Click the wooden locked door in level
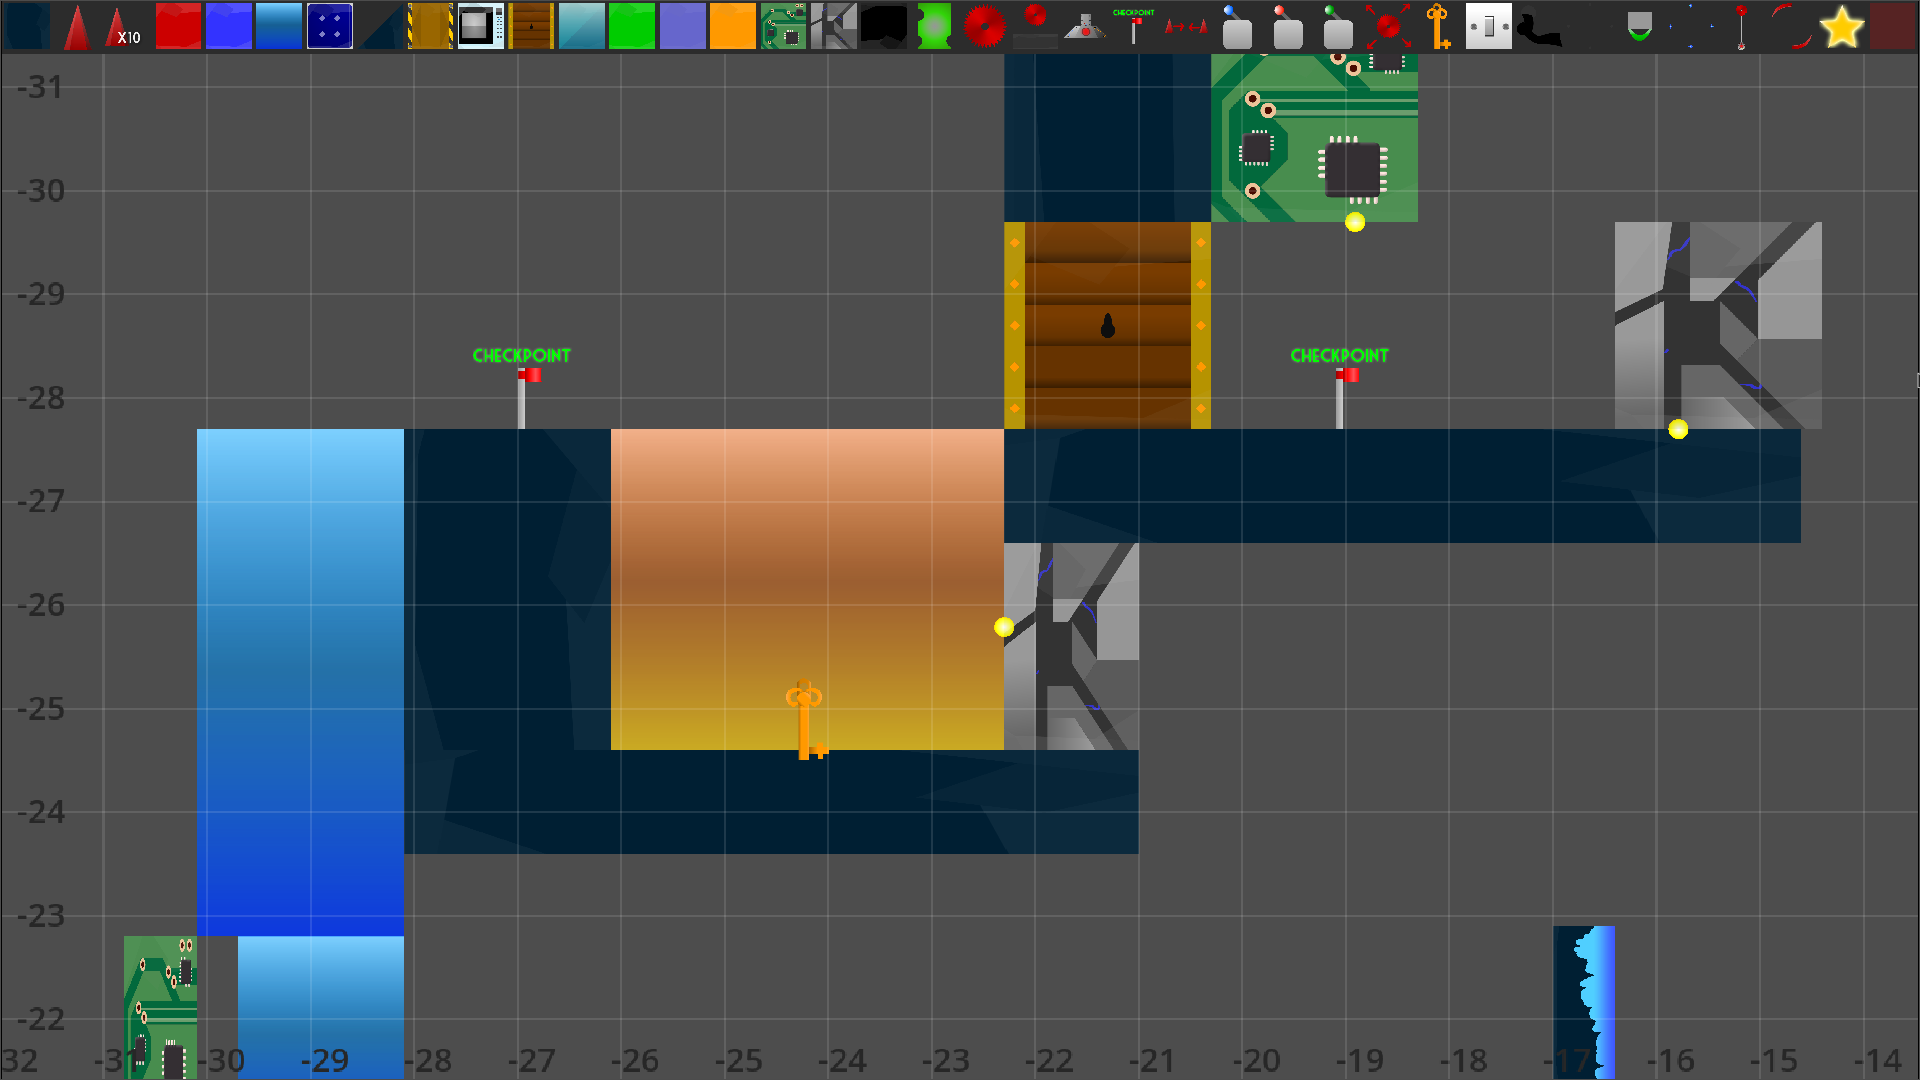The image size is (1920, 1080). (1107, 326)
